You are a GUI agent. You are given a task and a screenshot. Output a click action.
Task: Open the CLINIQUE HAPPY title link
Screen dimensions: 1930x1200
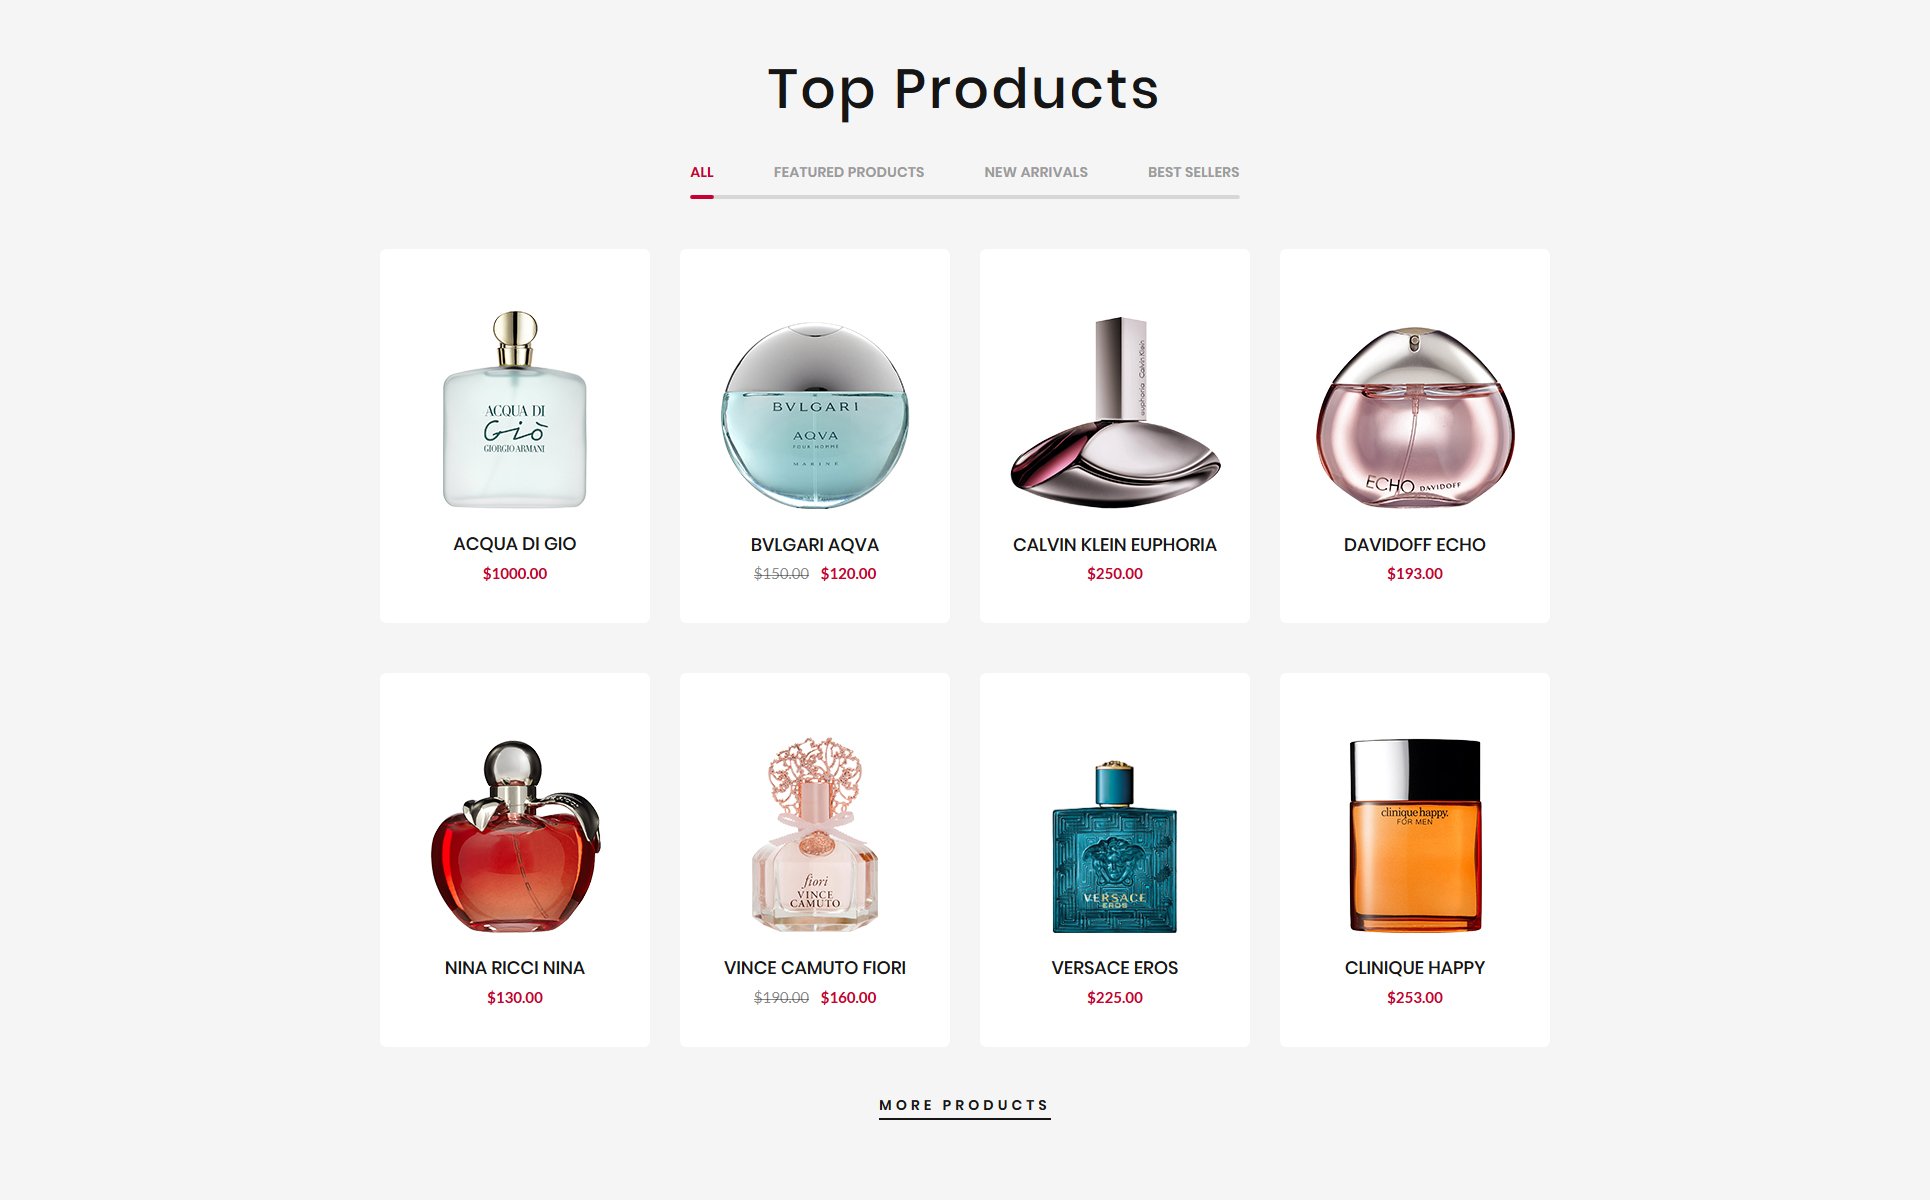[x=1415, y=968]
